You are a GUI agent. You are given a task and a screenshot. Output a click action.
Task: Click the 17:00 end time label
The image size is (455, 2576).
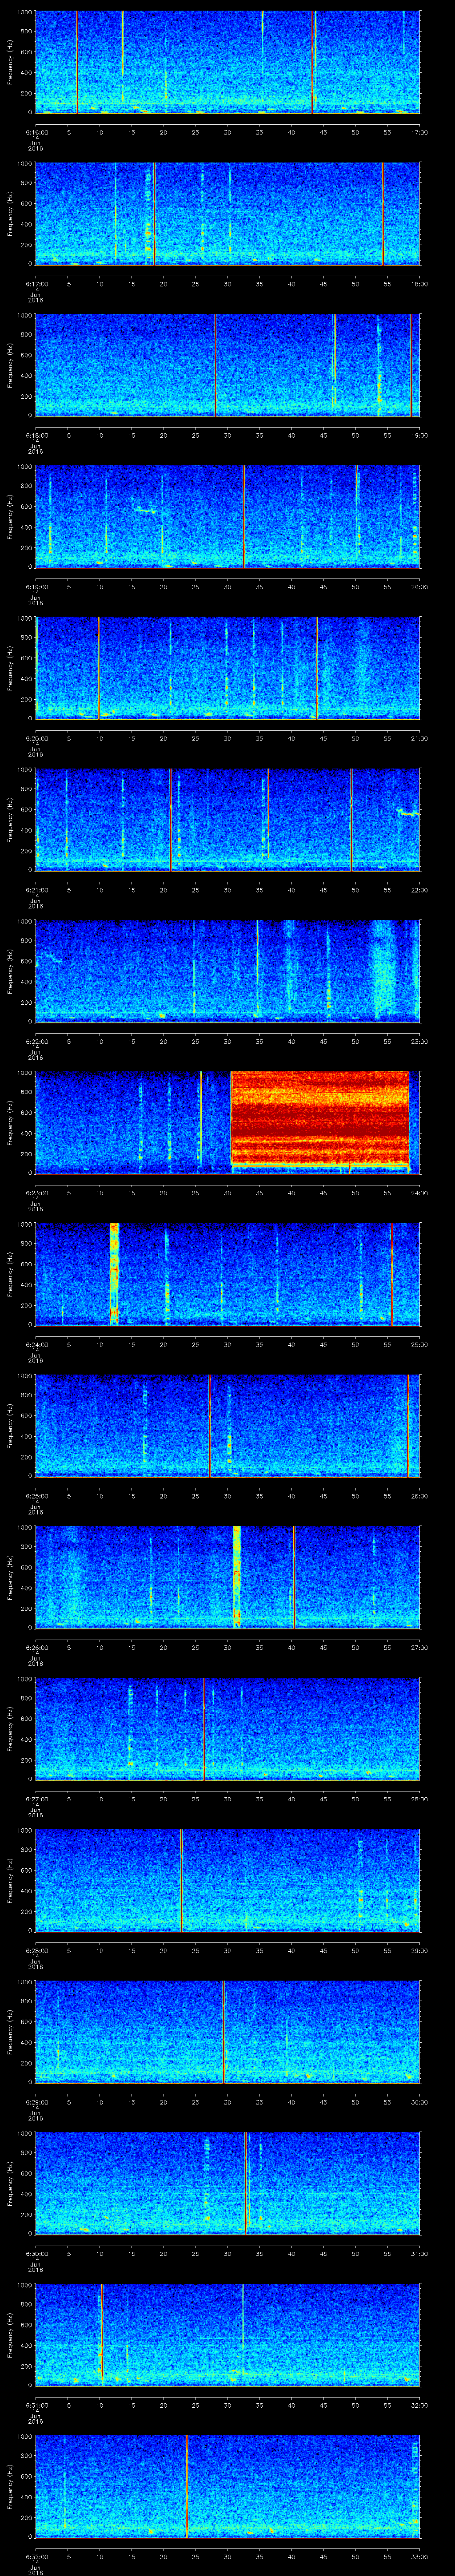pos(419,132)
